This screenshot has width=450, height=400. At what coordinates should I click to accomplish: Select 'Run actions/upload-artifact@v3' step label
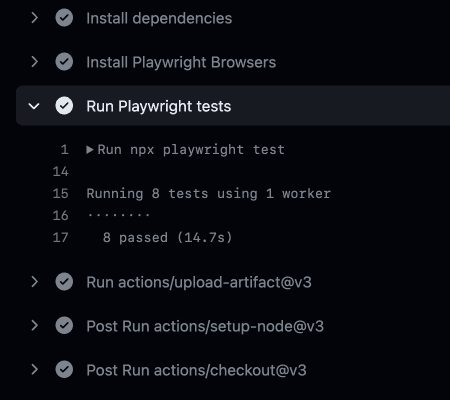(x=199, y=282)
